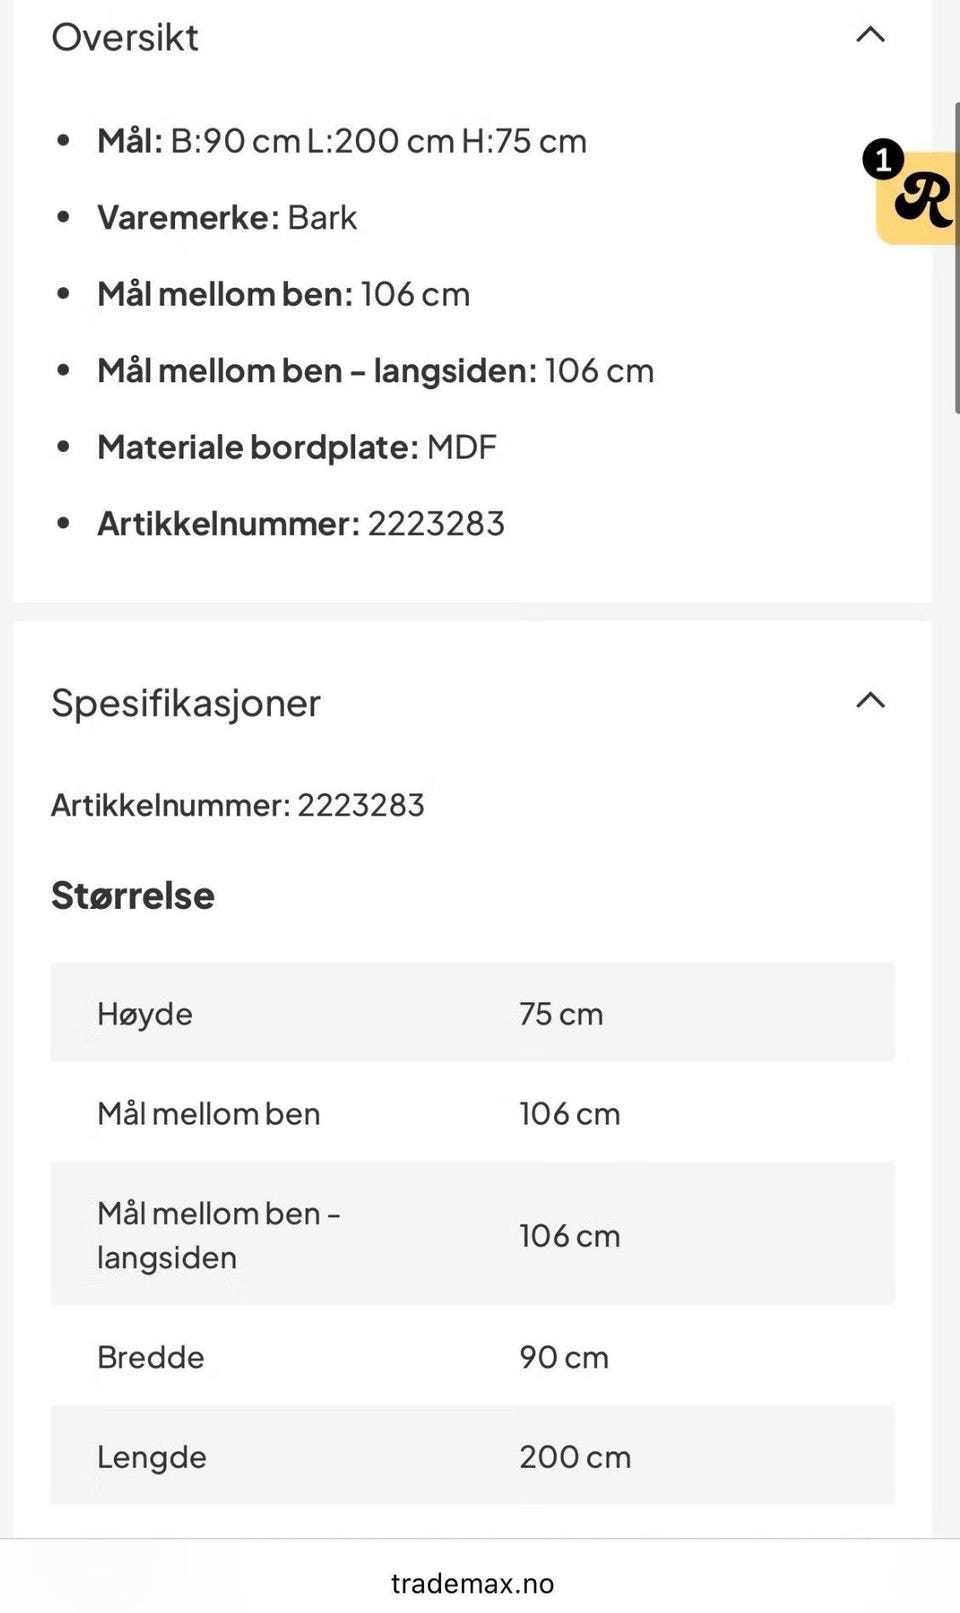
Task: Click the Høyde 75 cm table row
Action: [x=472, y=1012]
